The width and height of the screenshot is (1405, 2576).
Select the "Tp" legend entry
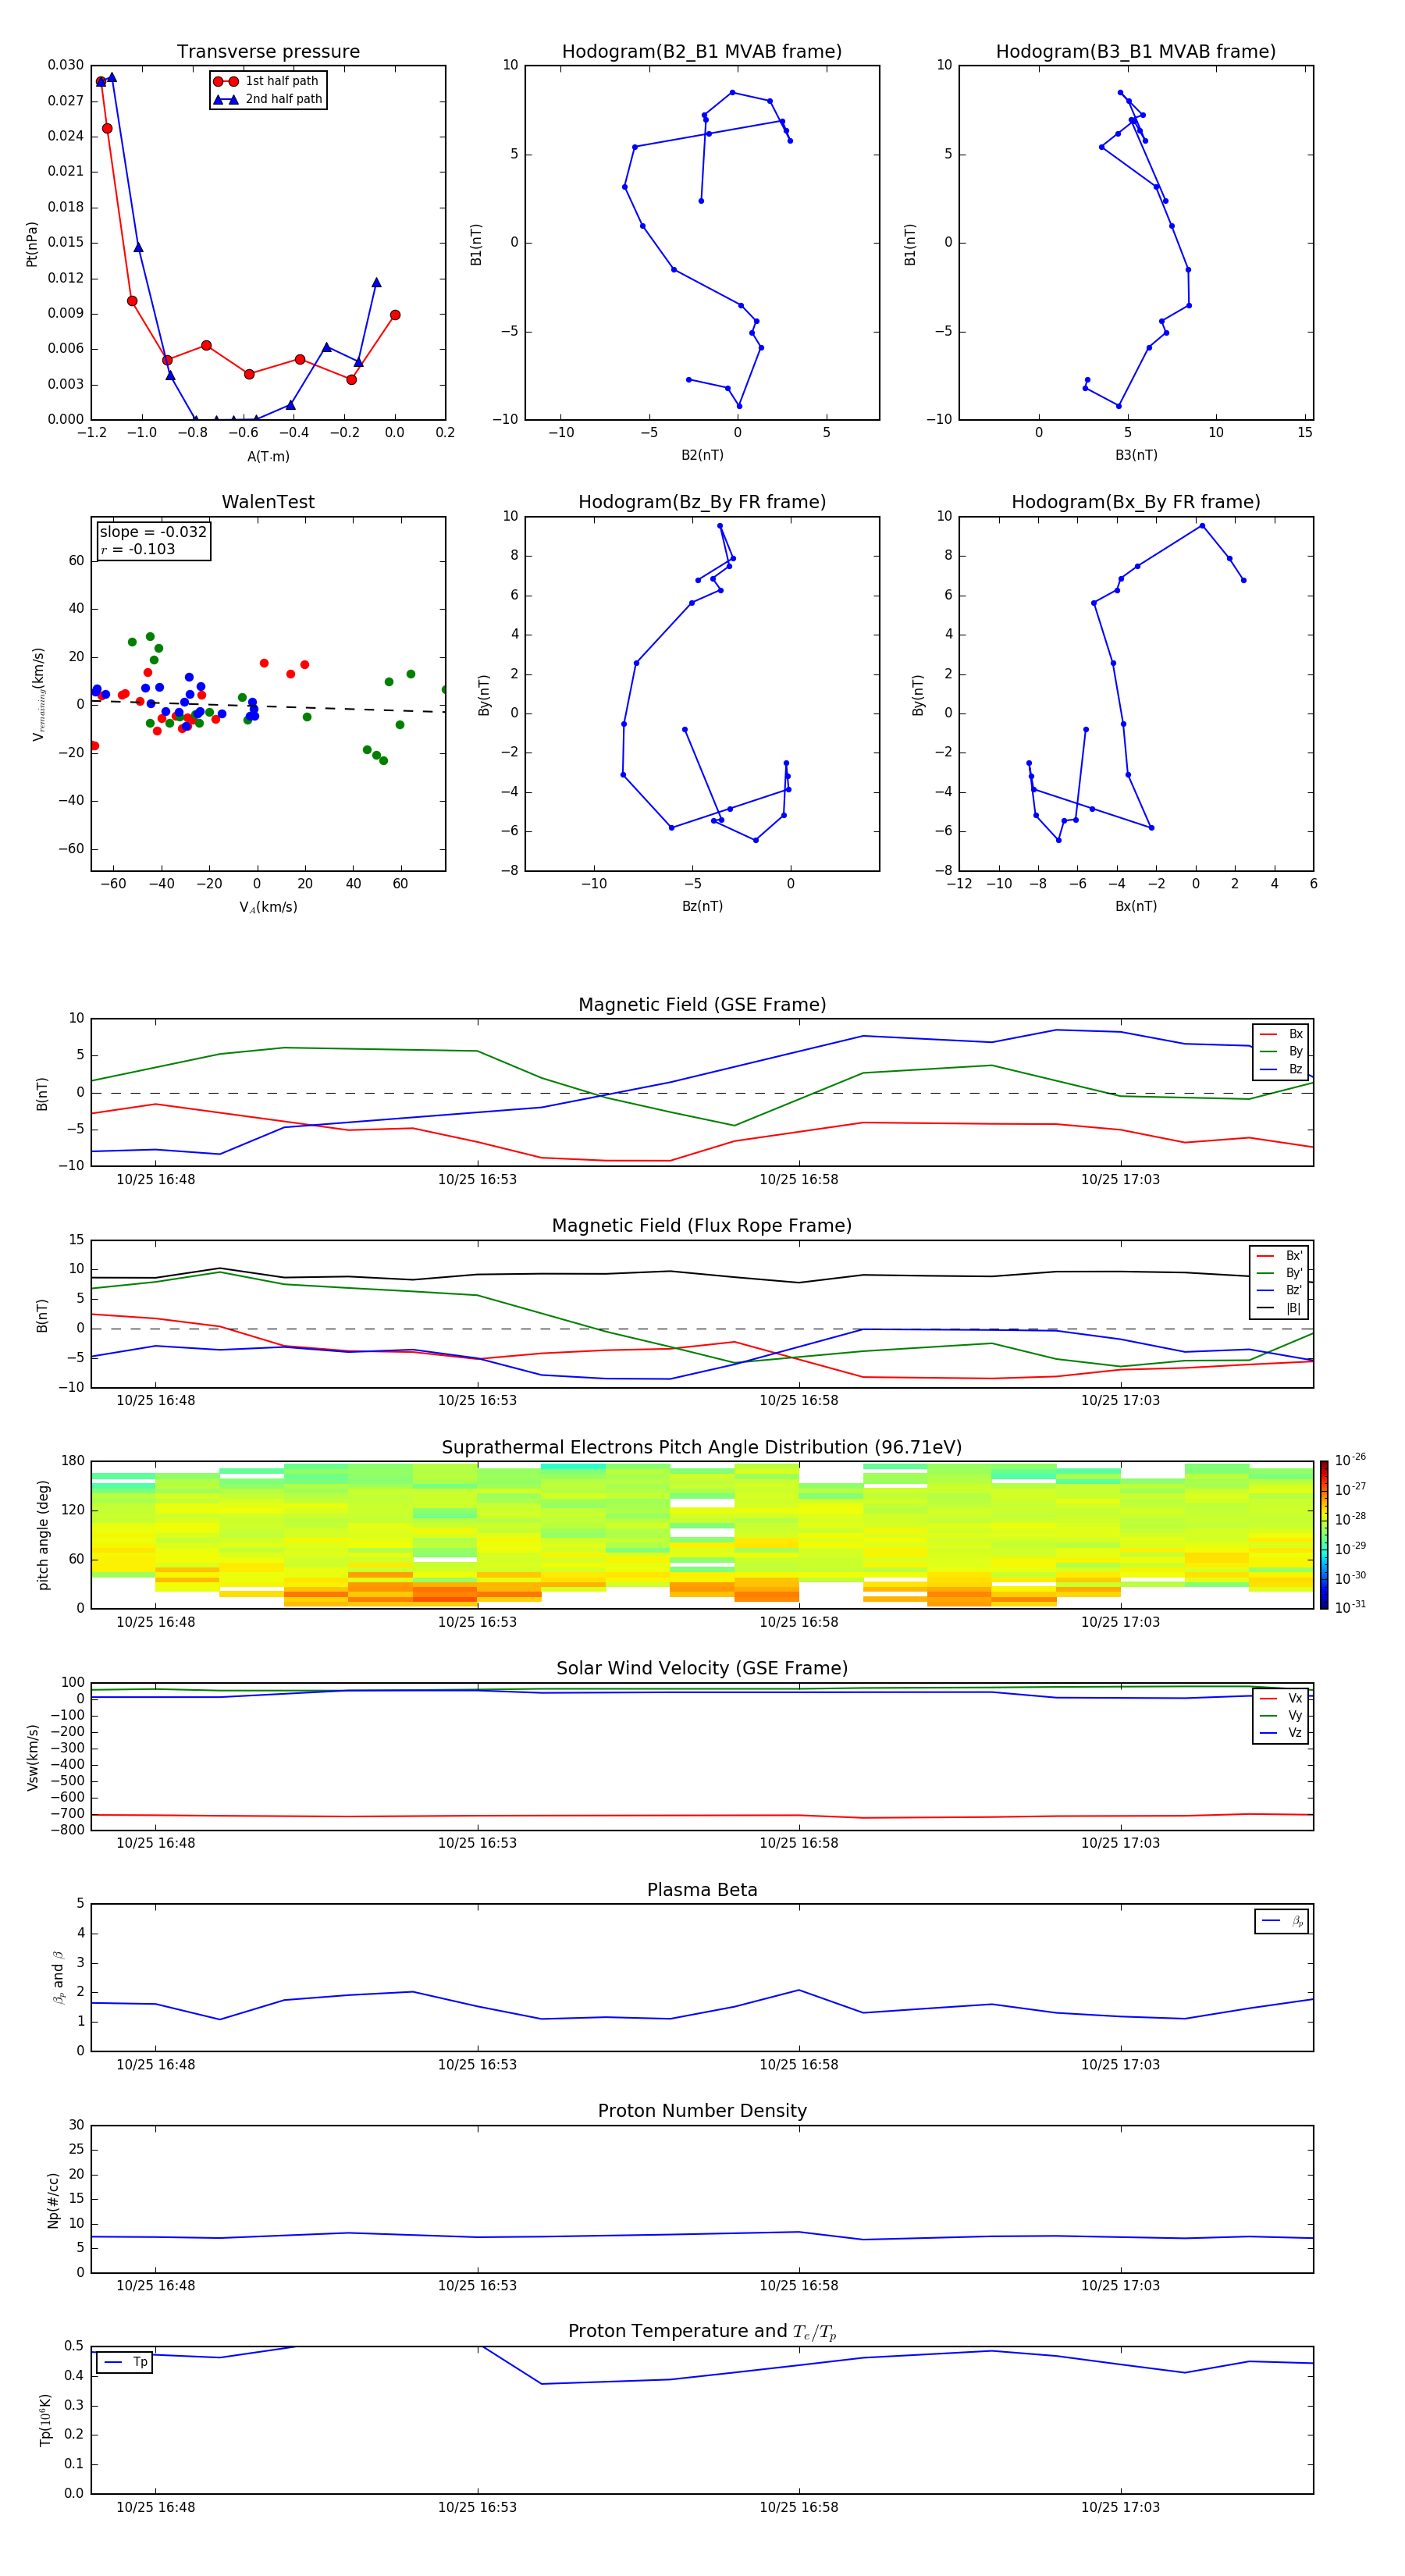(126, 2362)
